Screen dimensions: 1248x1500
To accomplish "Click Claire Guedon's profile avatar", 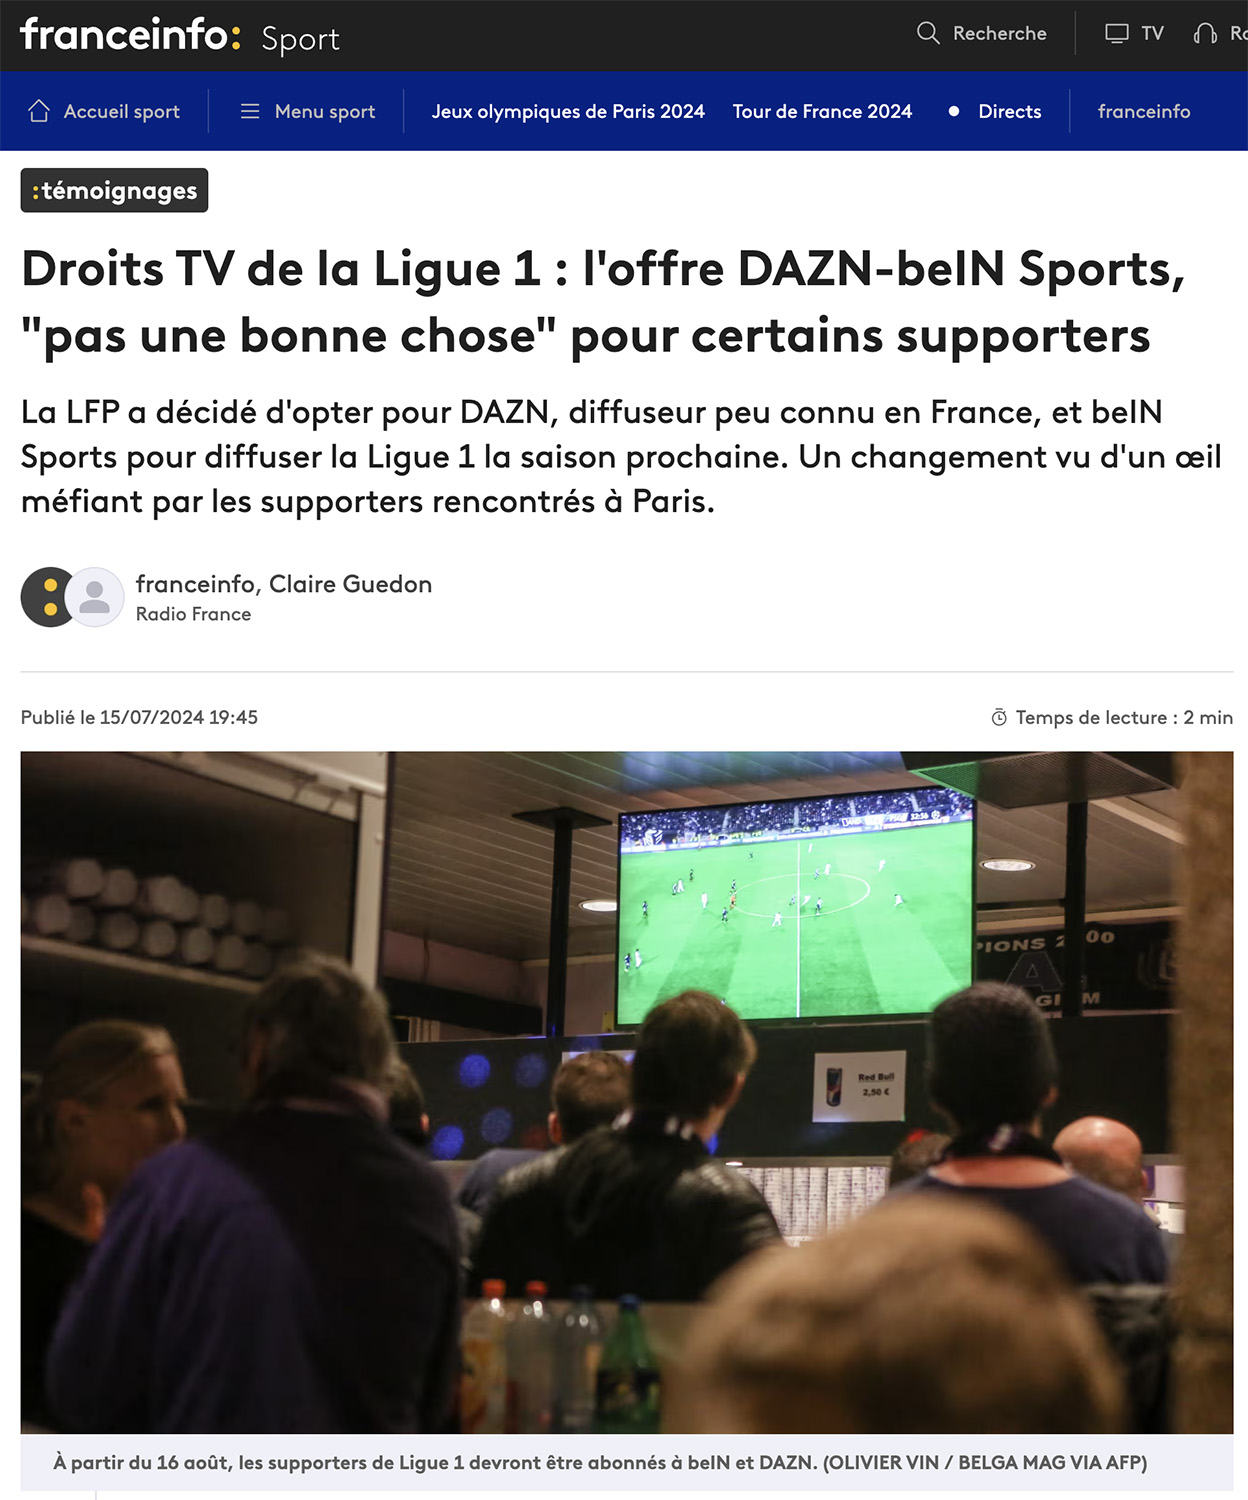I will pyautogui.click(x=95, y=597).
